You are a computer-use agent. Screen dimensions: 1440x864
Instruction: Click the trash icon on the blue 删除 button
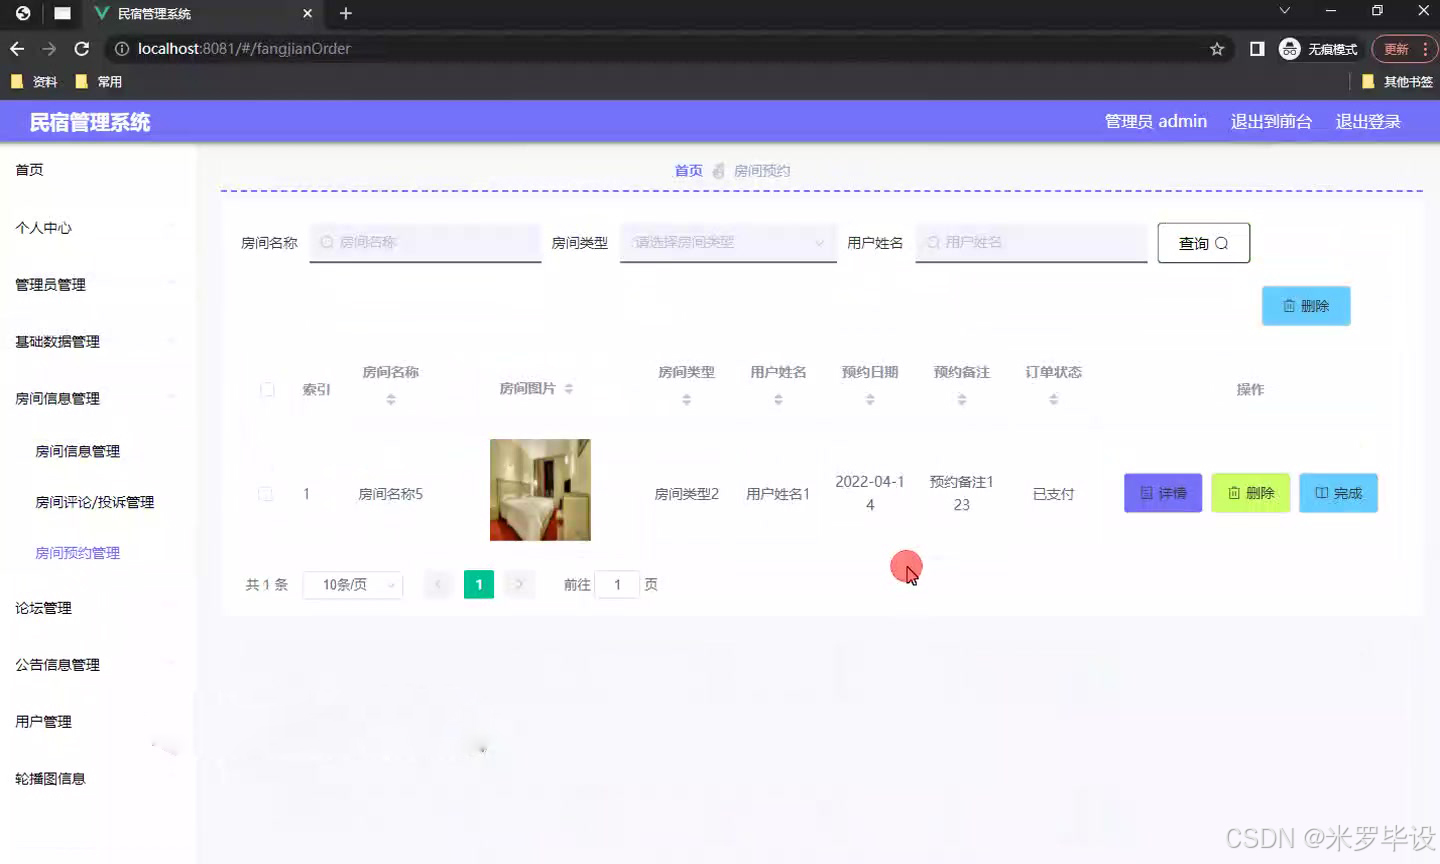[x=1291, y=305]
